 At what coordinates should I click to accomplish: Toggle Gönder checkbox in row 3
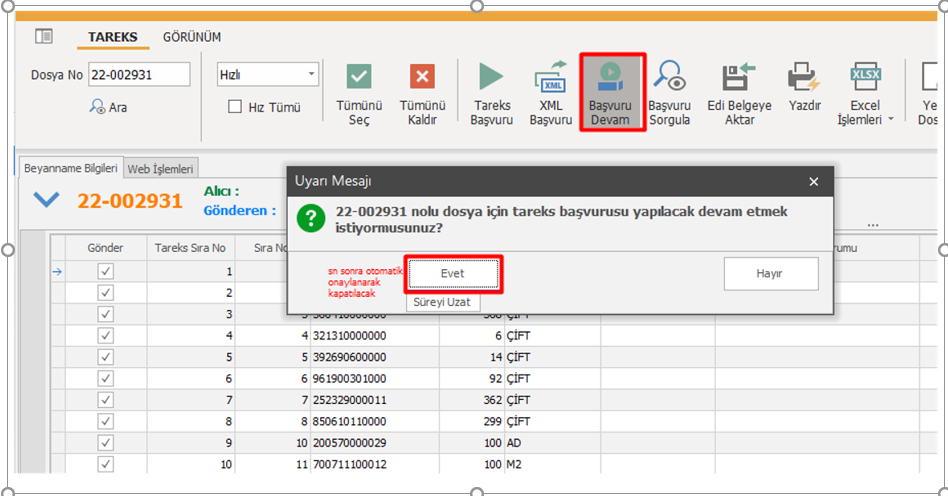point(105,314)
